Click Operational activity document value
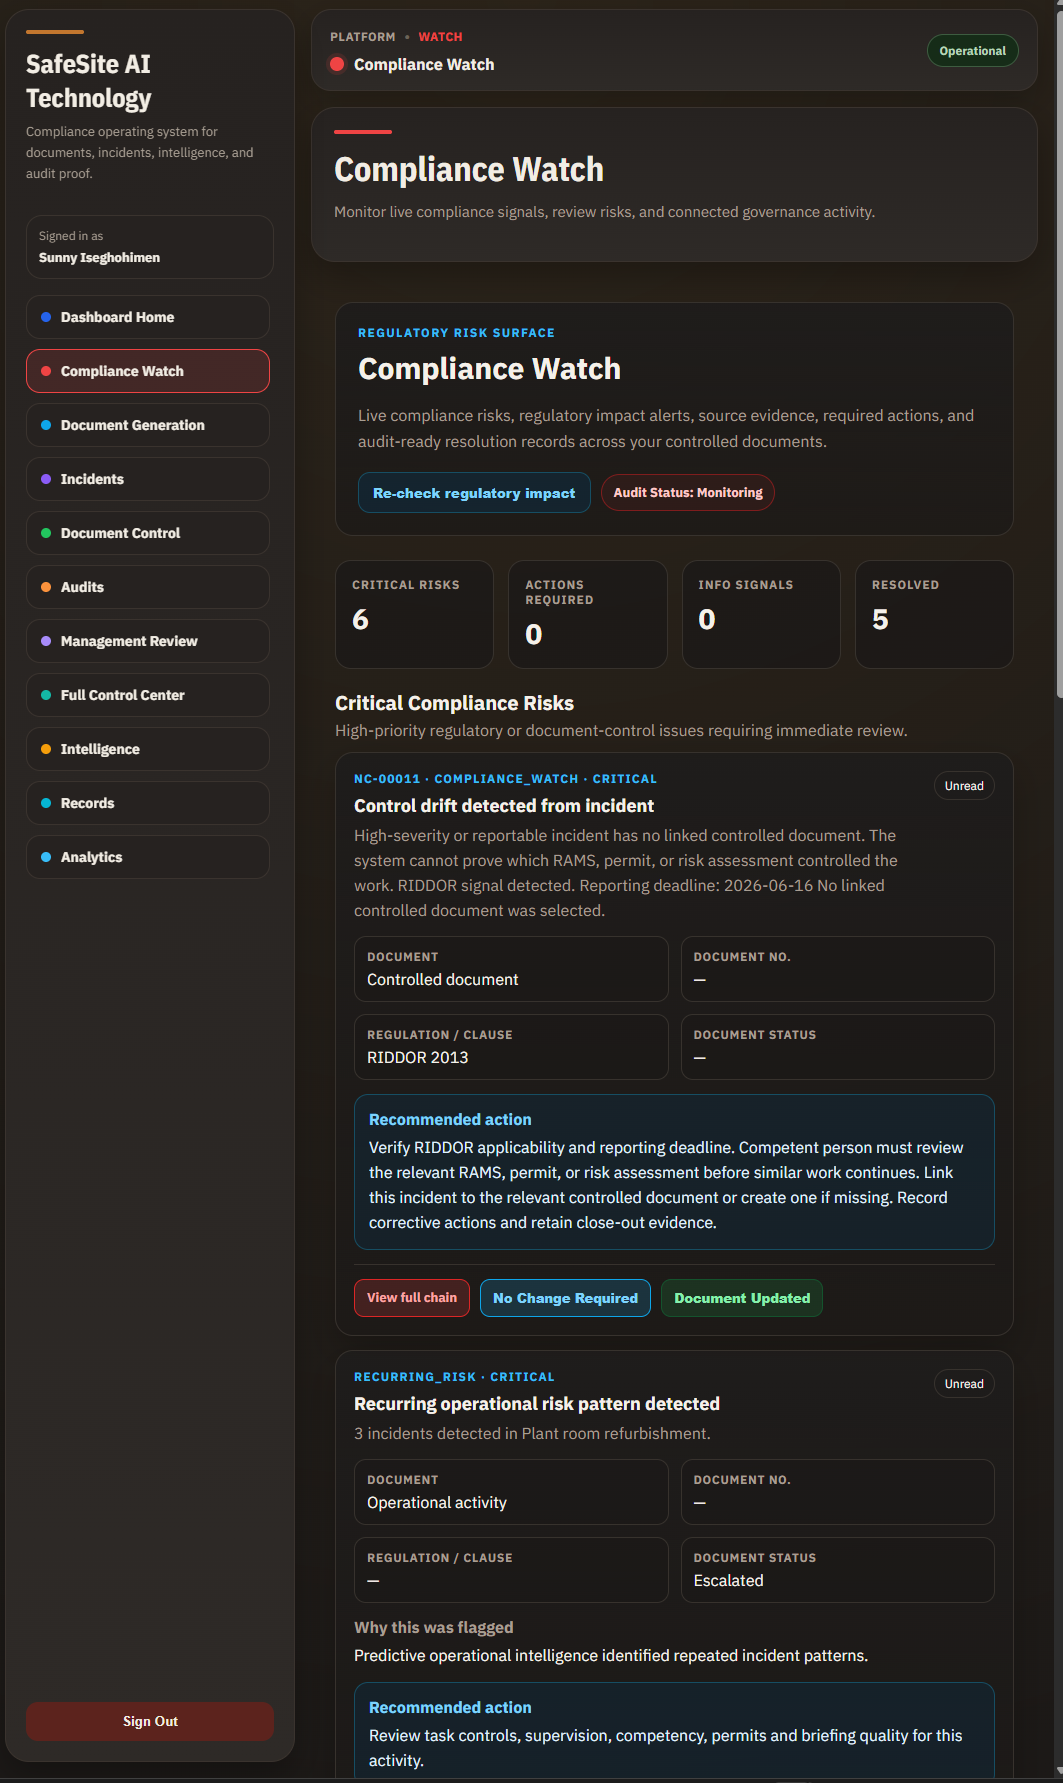 (x=437, y=1503)
